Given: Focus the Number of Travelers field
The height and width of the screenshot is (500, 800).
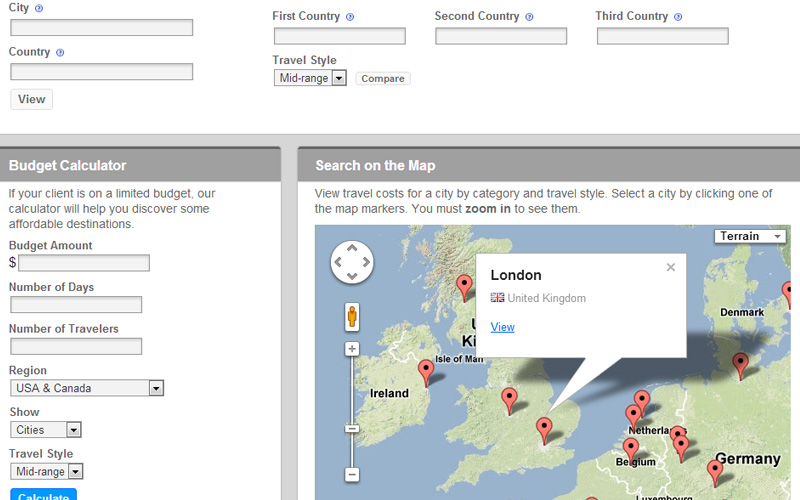Looking at the screenshot, I should tap(76, 346).
